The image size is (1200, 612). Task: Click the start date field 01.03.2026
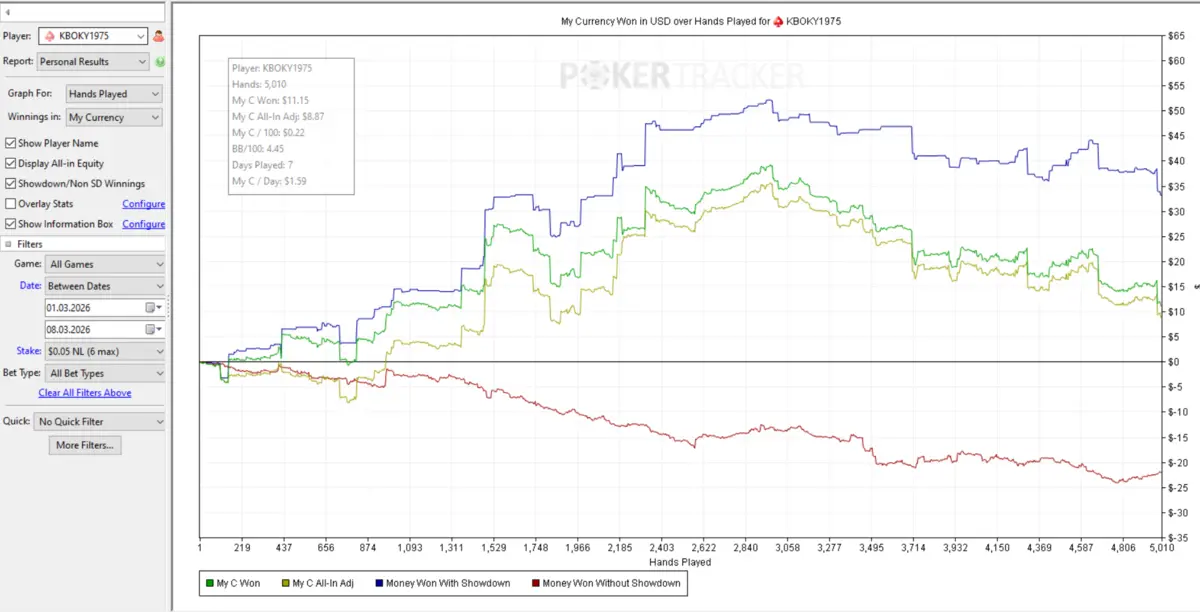click(x=93, y=307)
